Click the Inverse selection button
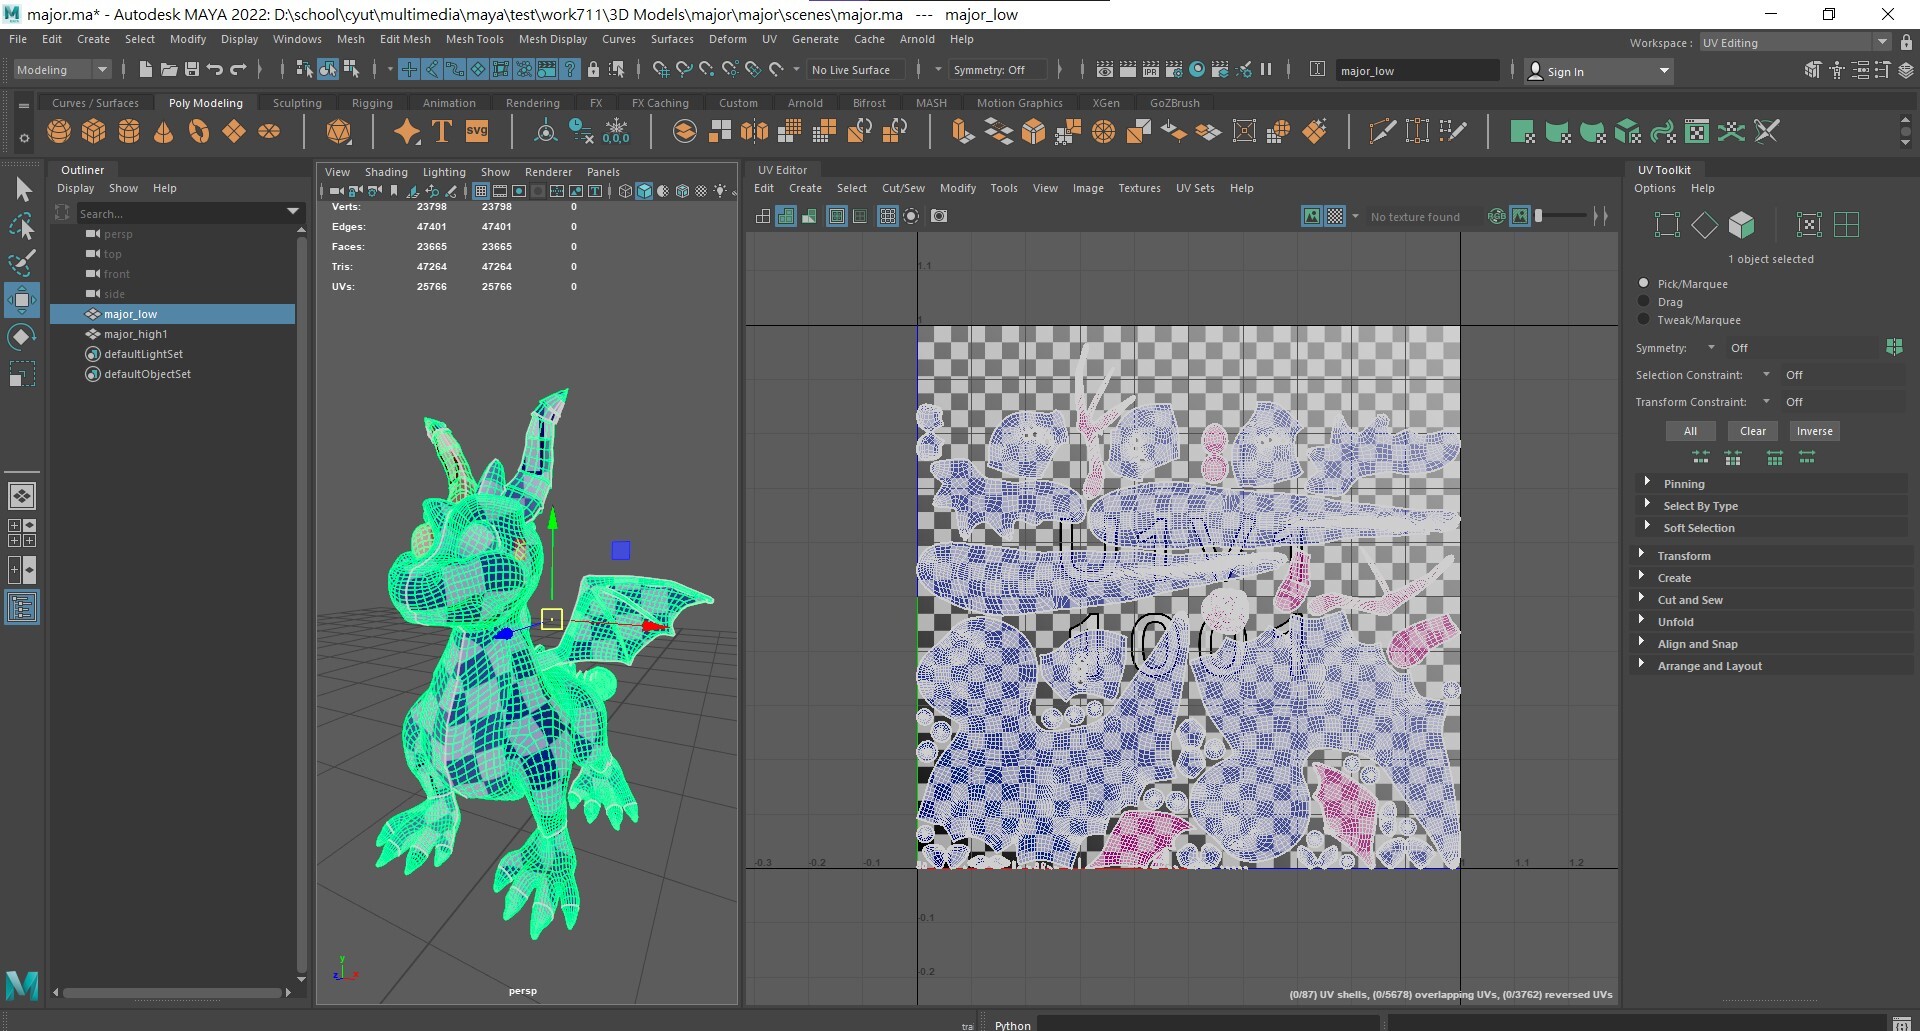 [x=1814, y=431]
